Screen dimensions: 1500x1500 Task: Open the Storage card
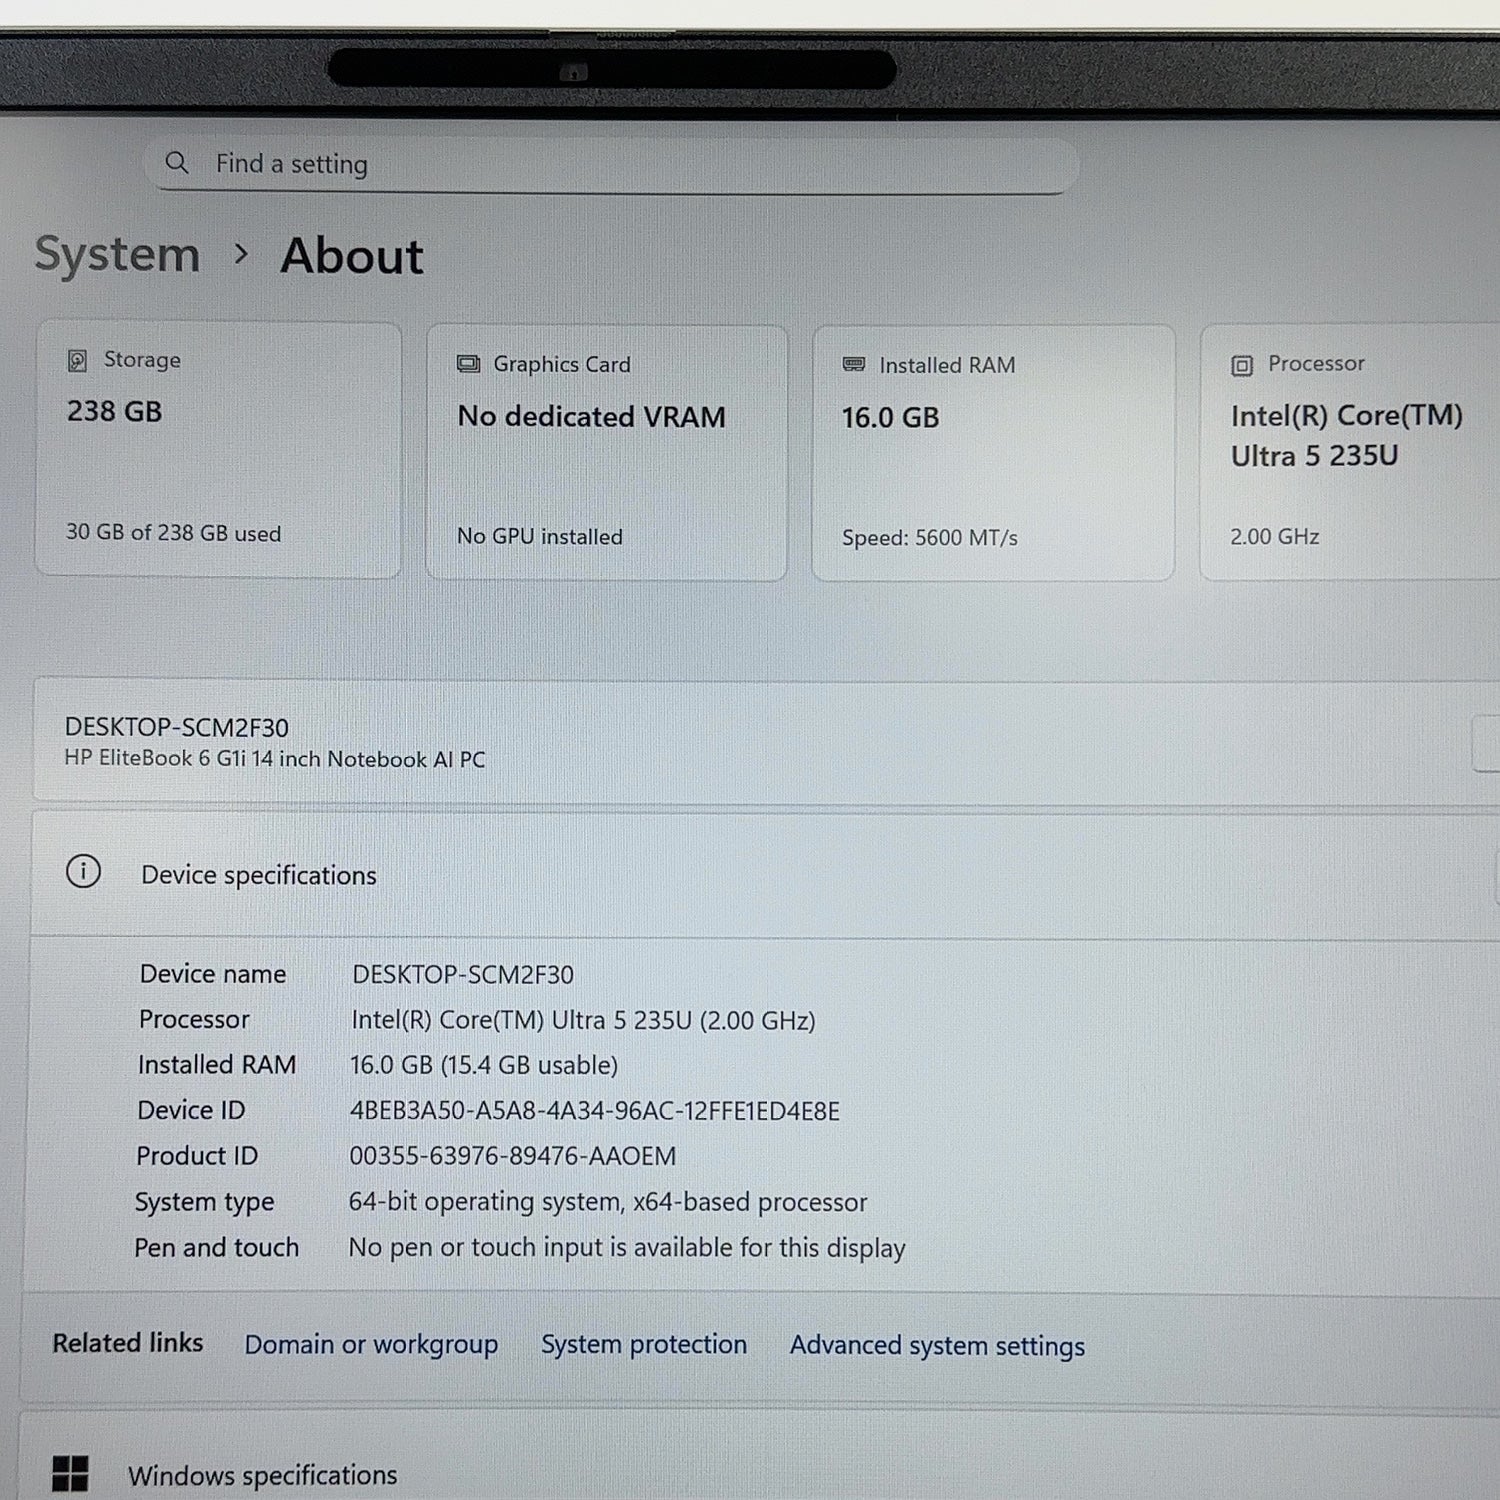point(218,449)
